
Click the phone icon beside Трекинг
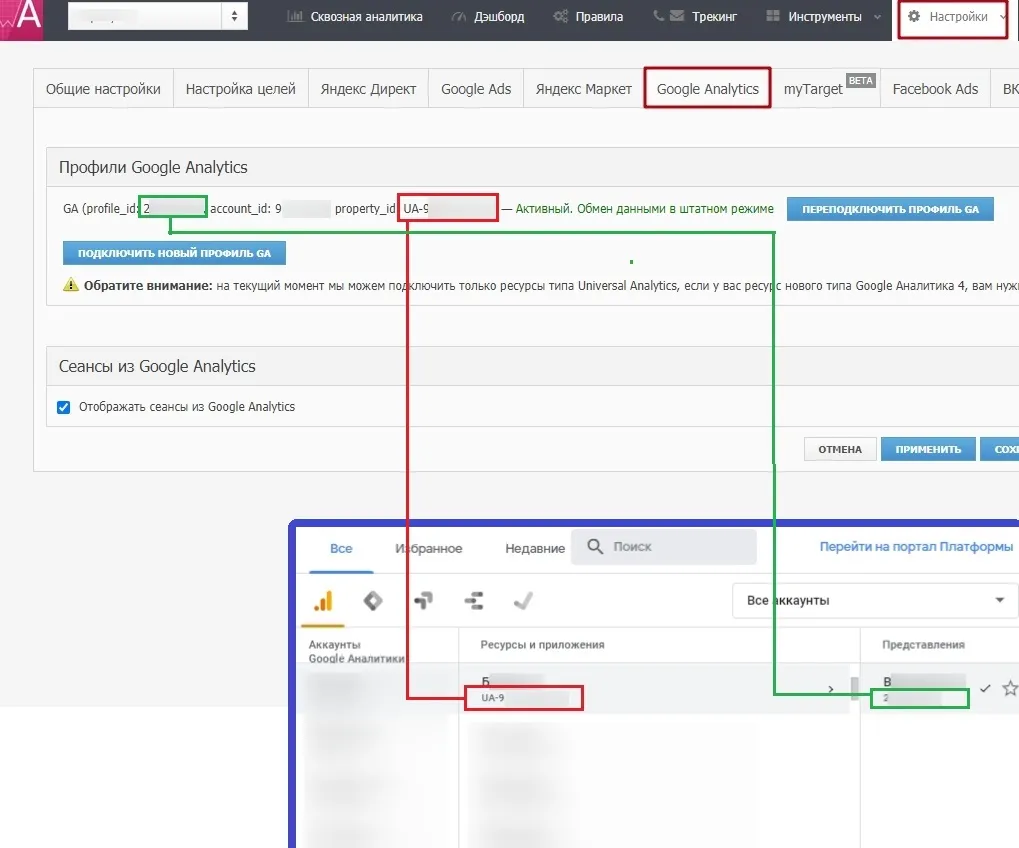pyautogui.click(x=659, y=15)
